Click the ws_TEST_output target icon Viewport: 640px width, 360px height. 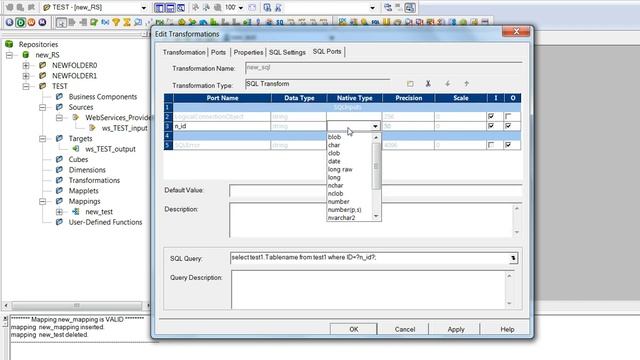(x=76, y=149)
